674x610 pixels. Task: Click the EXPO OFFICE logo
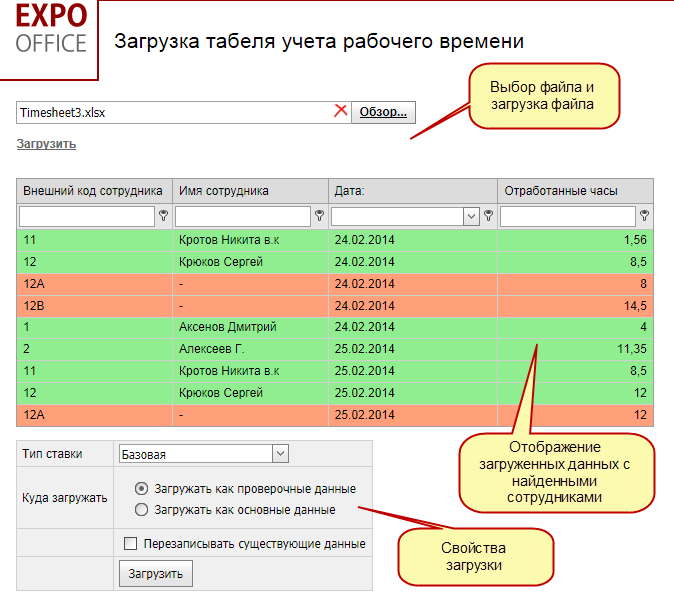pyautogui.click(x=50, y=30)
